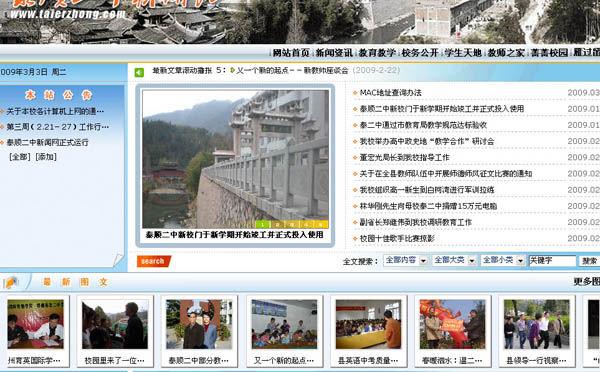Click the 最新图文 section heading
Image resolution: width=600 pixels, height=372 pixels.
click(75, 282)
